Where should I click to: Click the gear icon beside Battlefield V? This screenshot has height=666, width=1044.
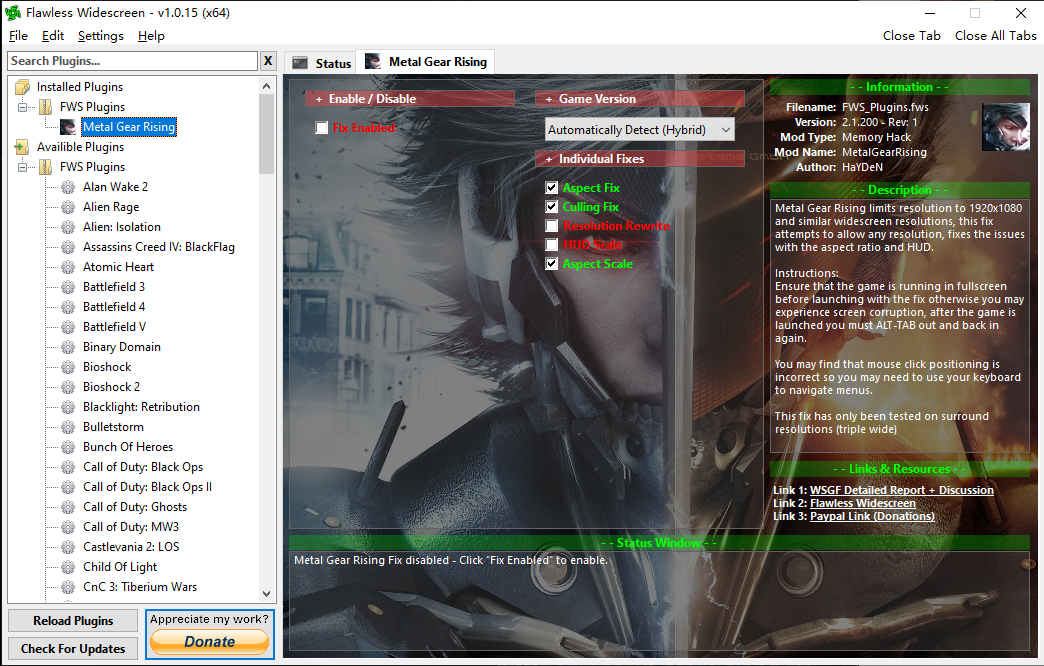[68, 327]
